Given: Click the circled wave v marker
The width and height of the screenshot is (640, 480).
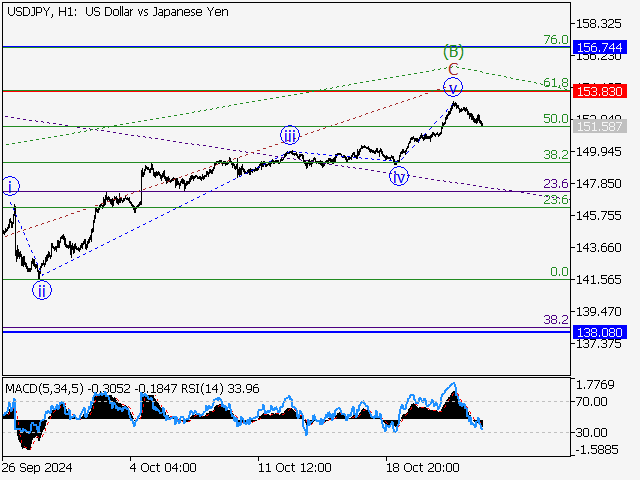Looking at the screenshot, I should point(453,87).
